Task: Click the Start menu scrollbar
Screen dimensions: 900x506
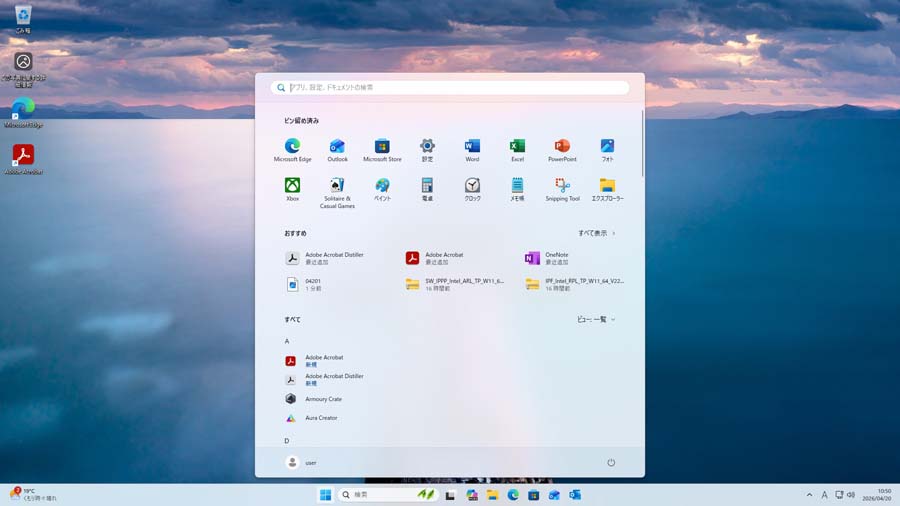Action: click(642, 143)
